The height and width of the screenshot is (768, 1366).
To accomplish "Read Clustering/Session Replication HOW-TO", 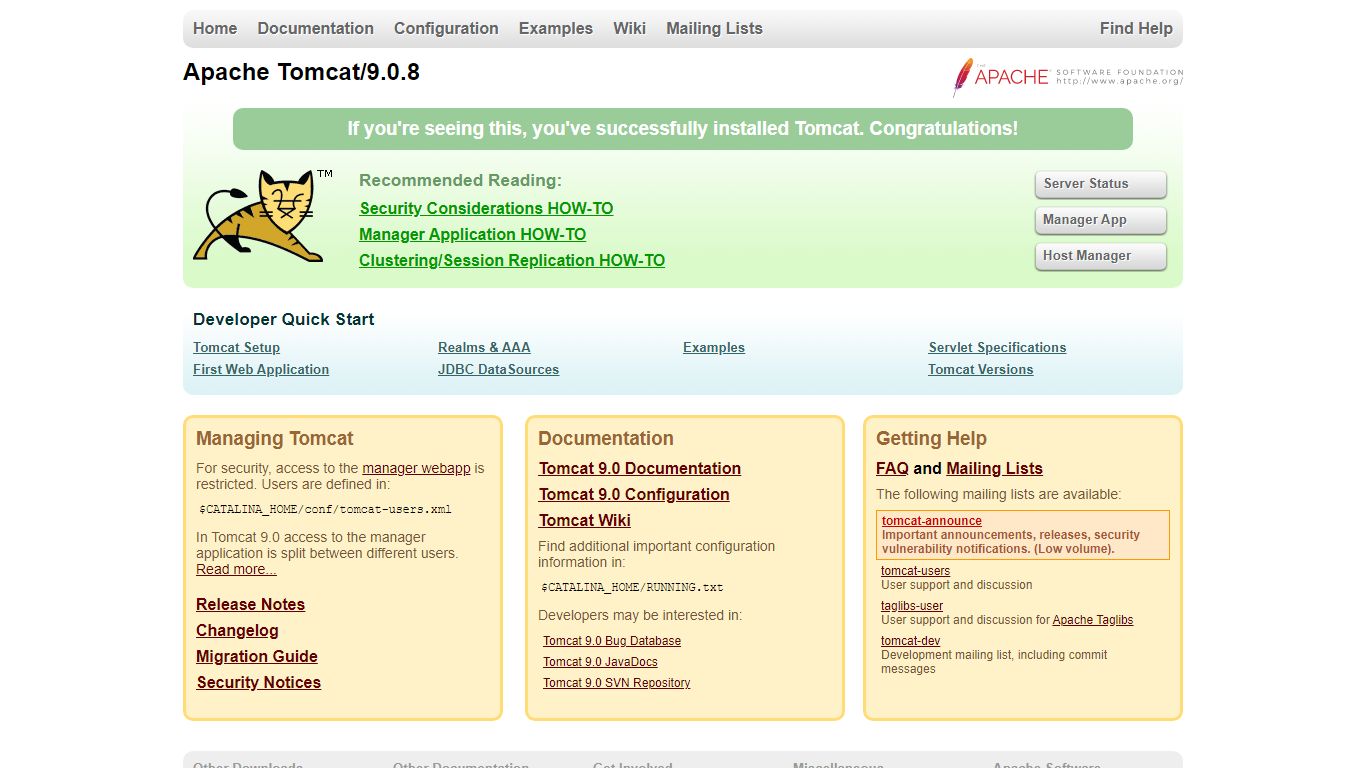I will [512, 260].
